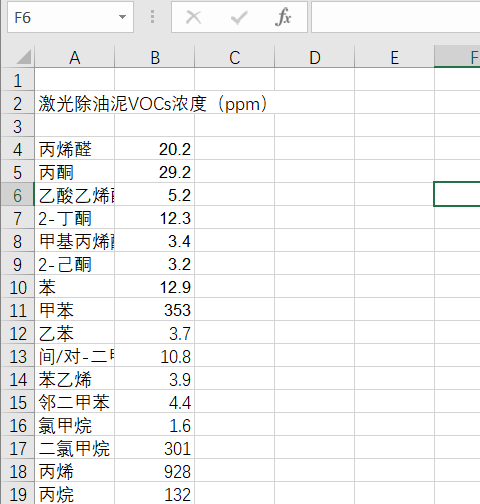Viewport: 480px width, 504px height.
Task: Select the cell containing 二氯甲烷
Action: pyautogui.click(x=75, y=448)
